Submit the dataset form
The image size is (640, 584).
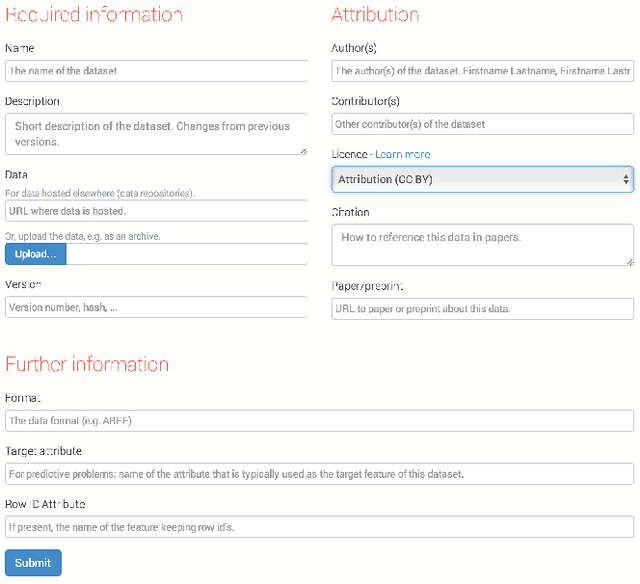point(33,562)
